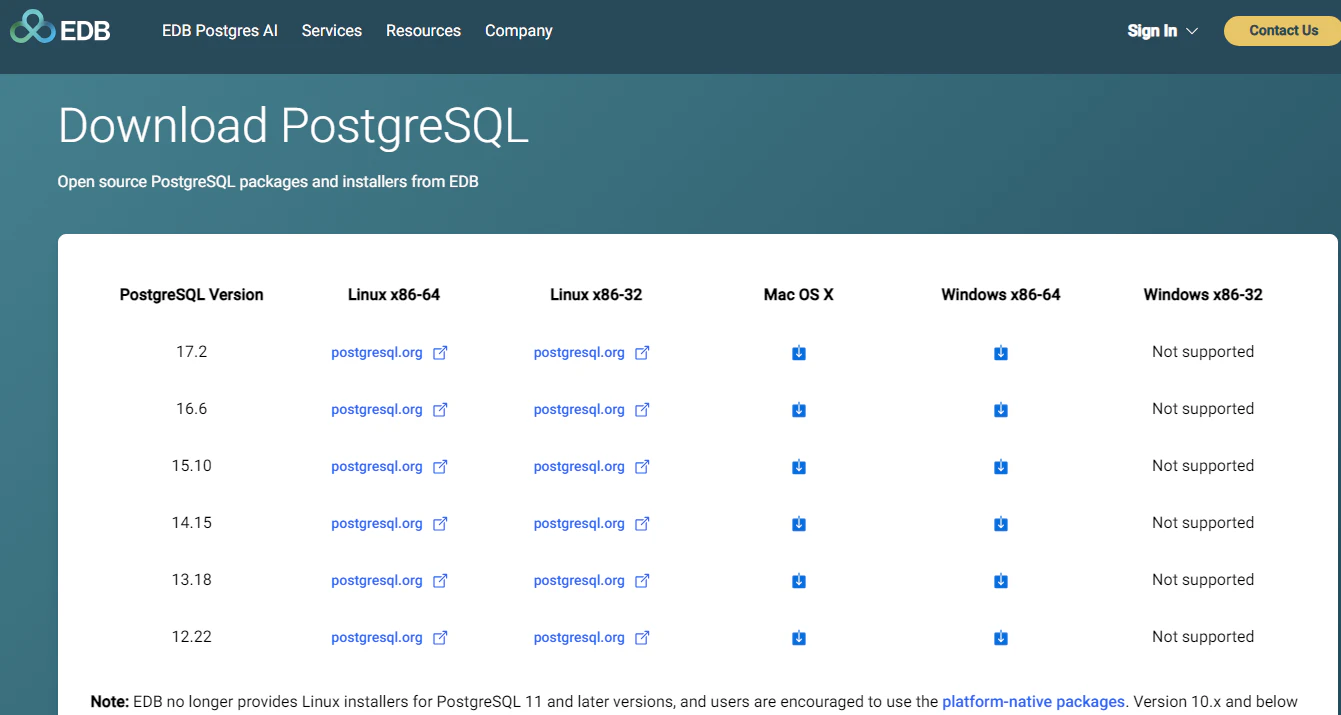Open 14.15 Linux x86-32 postgresql.org link
Viewport: 1341px width, 715px height.
pos(592,524)
